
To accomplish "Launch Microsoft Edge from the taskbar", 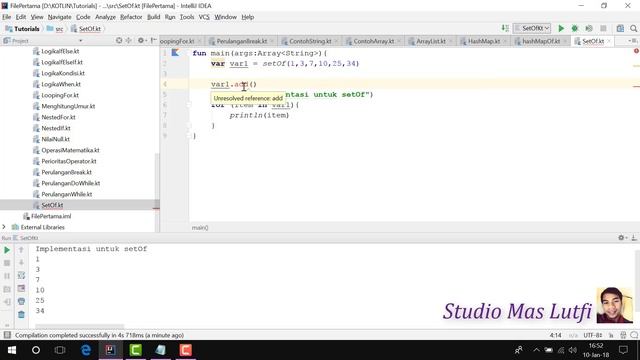I will coord(86,350).
